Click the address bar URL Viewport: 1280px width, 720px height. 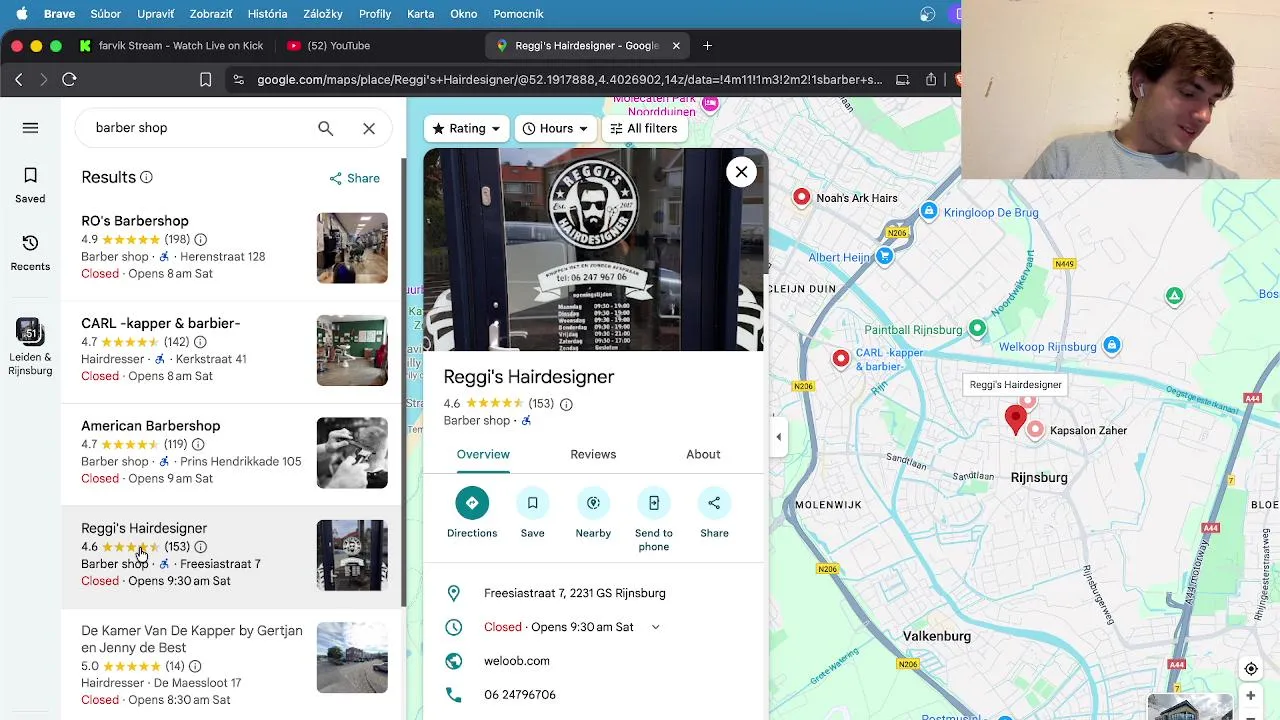[570, 79]
